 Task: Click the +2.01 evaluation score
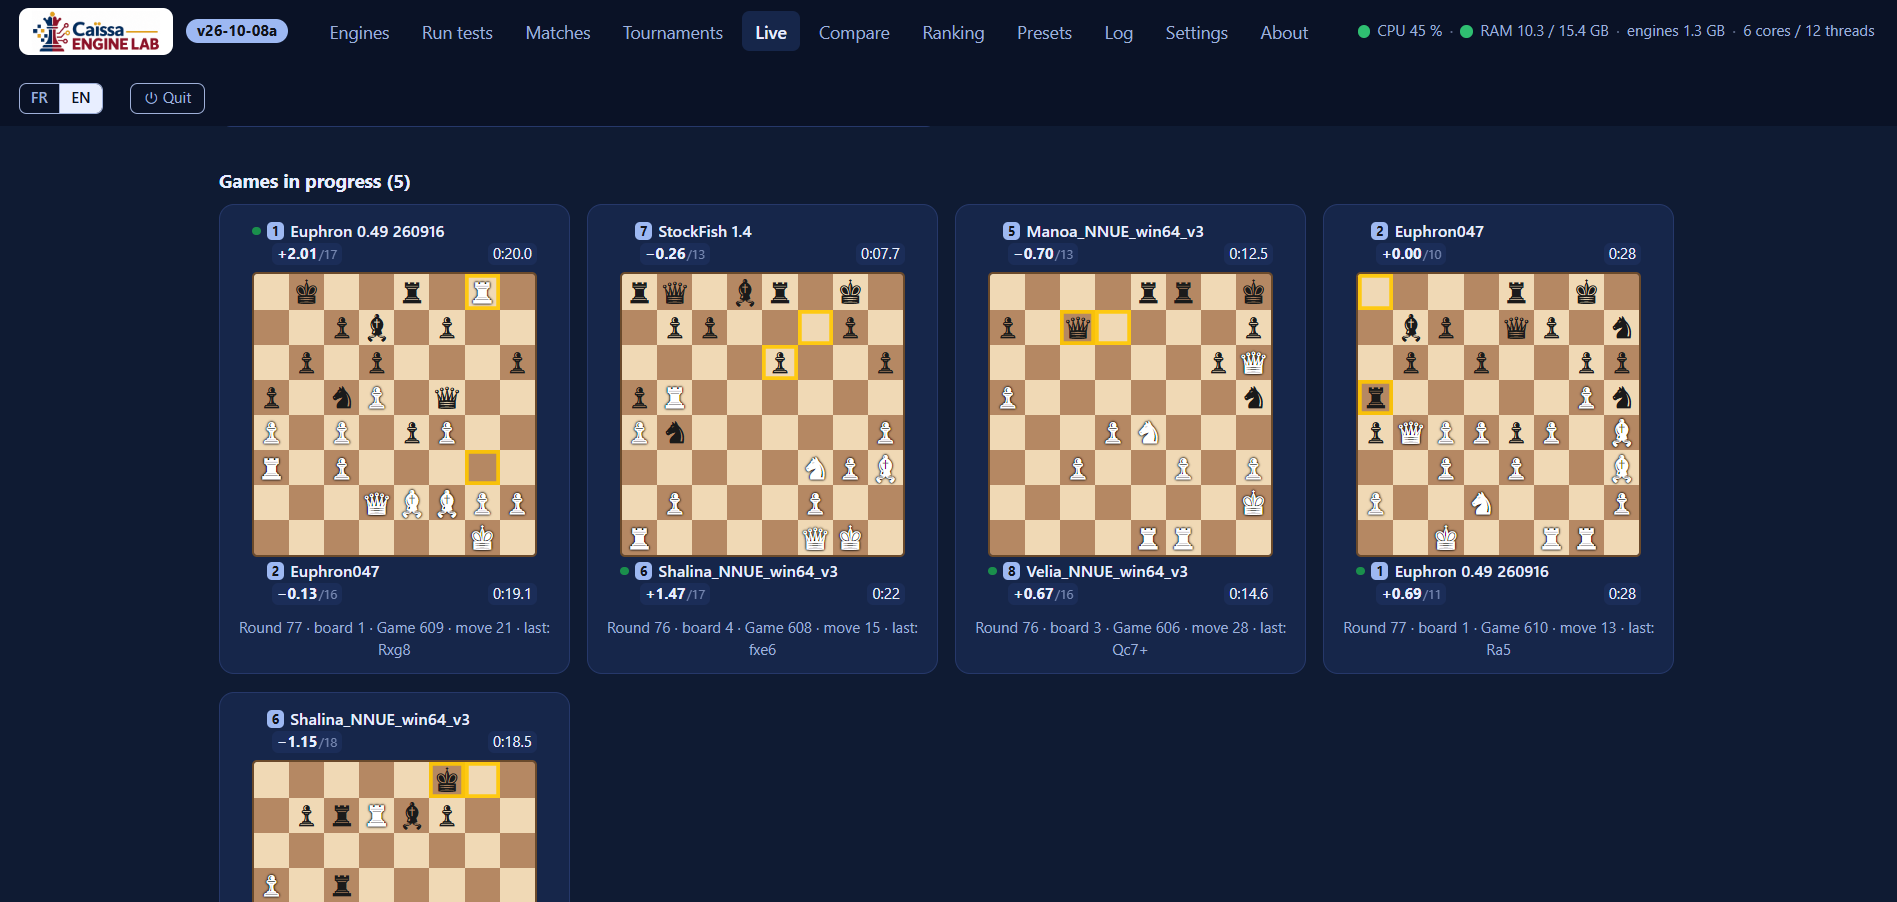coord(297,254)
